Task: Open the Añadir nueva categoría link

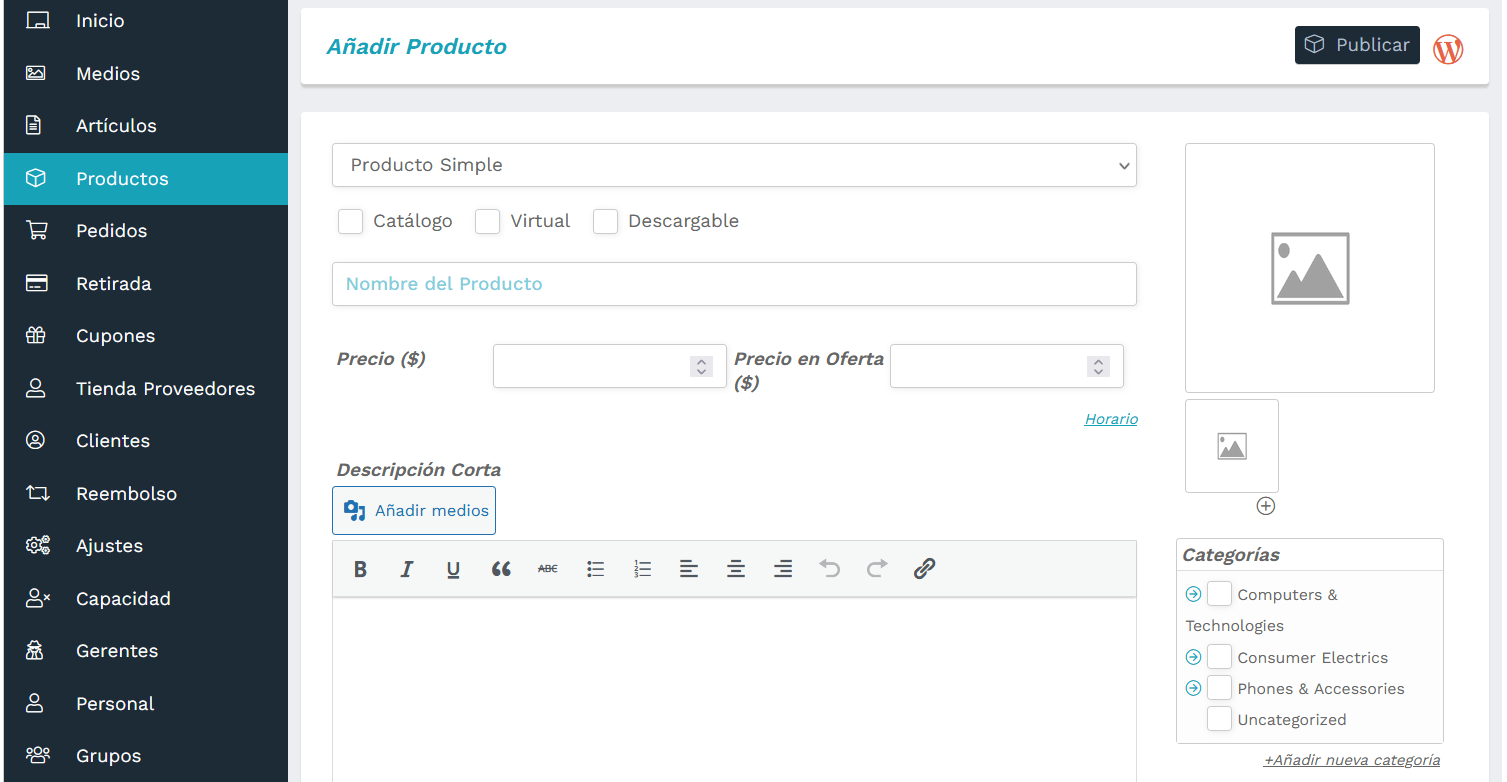Action: (x=1352, y=759)
